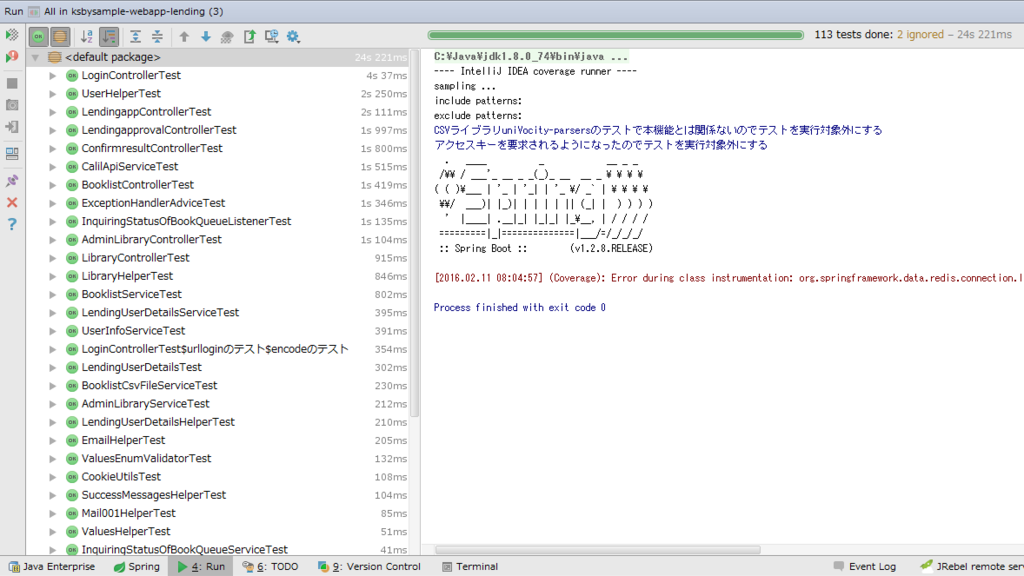Select UserInfoServiceTest row
The image size is (1024, 576).
point(218,331)
